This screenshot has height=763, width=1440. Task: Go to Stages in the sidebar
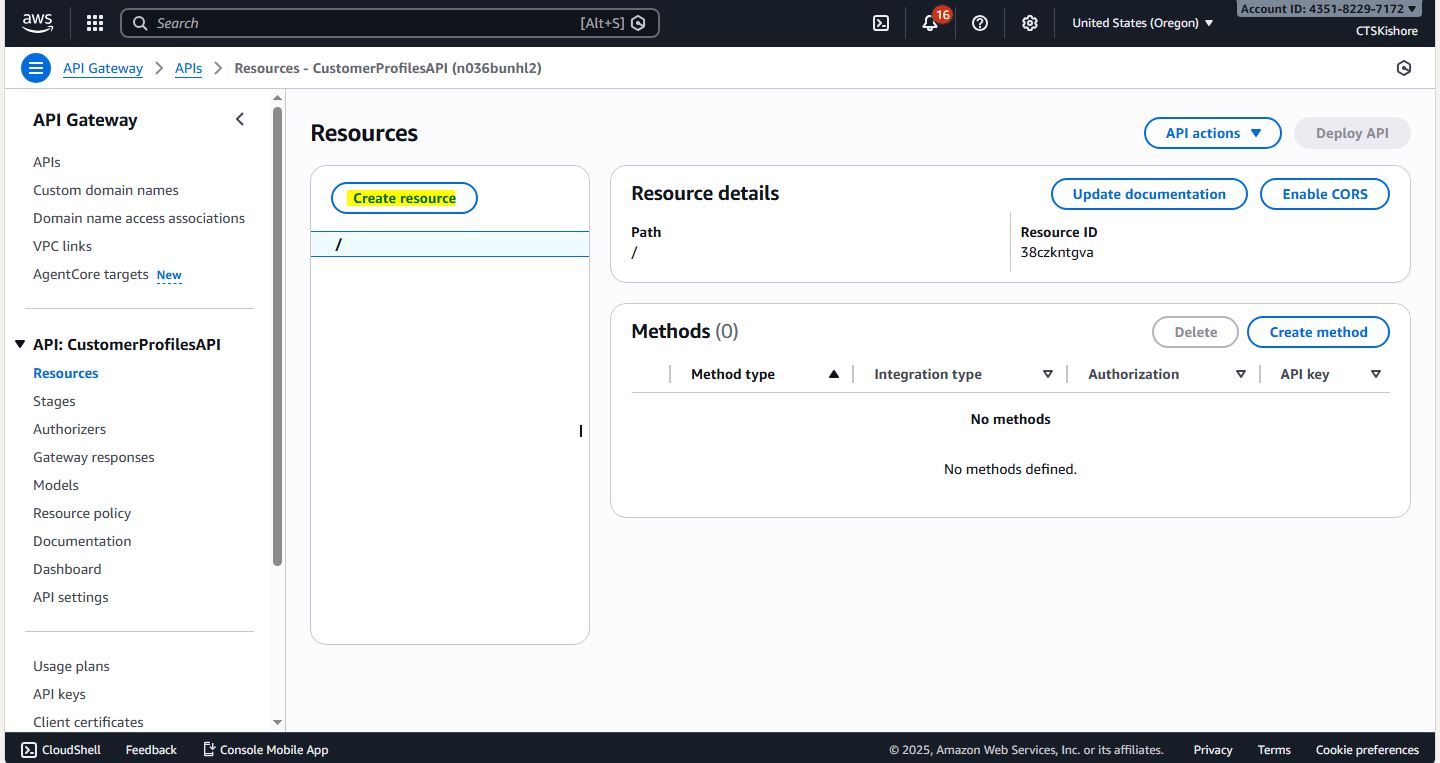pyautogui.click(x=54, y=401)
